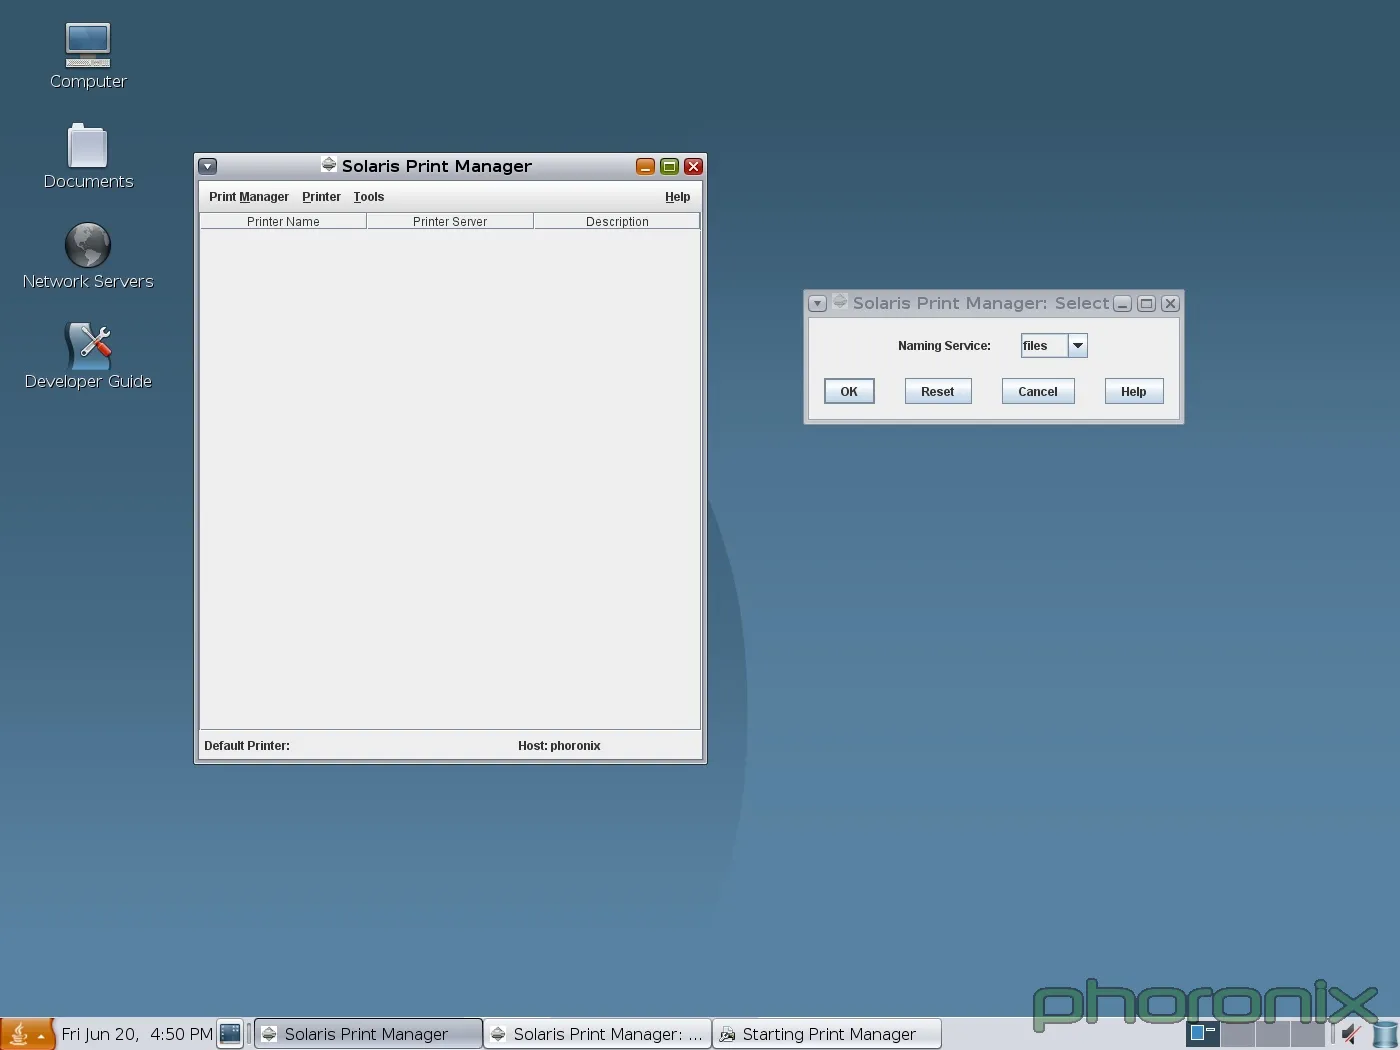The height and width of the screenshot is (1050, 1400).
Task: Maximize the Select Naming Service dialog
Action: click(1146, 303)
